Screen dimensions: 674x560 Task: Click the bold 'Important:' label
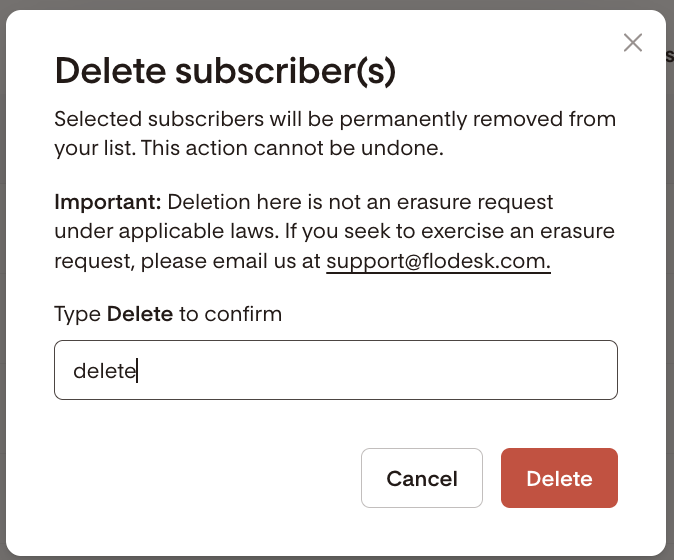(107, 202)
